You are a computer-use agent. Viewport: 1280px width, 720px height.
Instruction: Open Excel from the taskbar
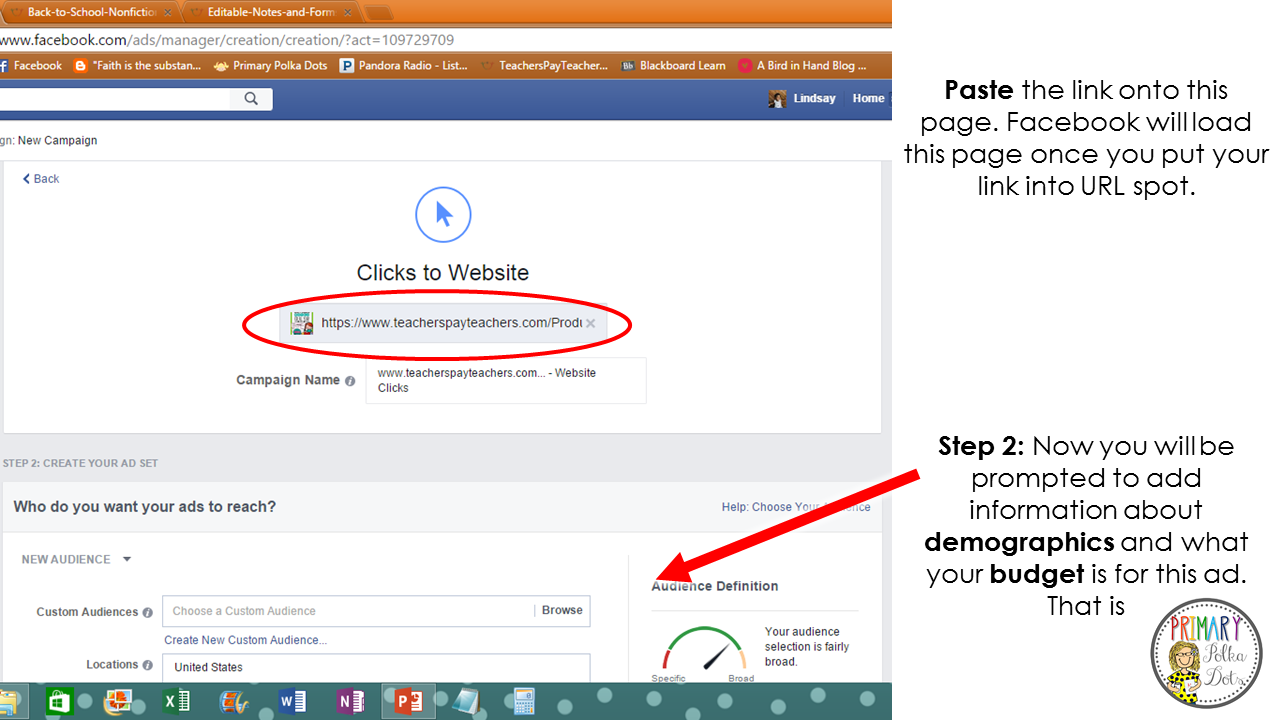click(x=177, y=701)
